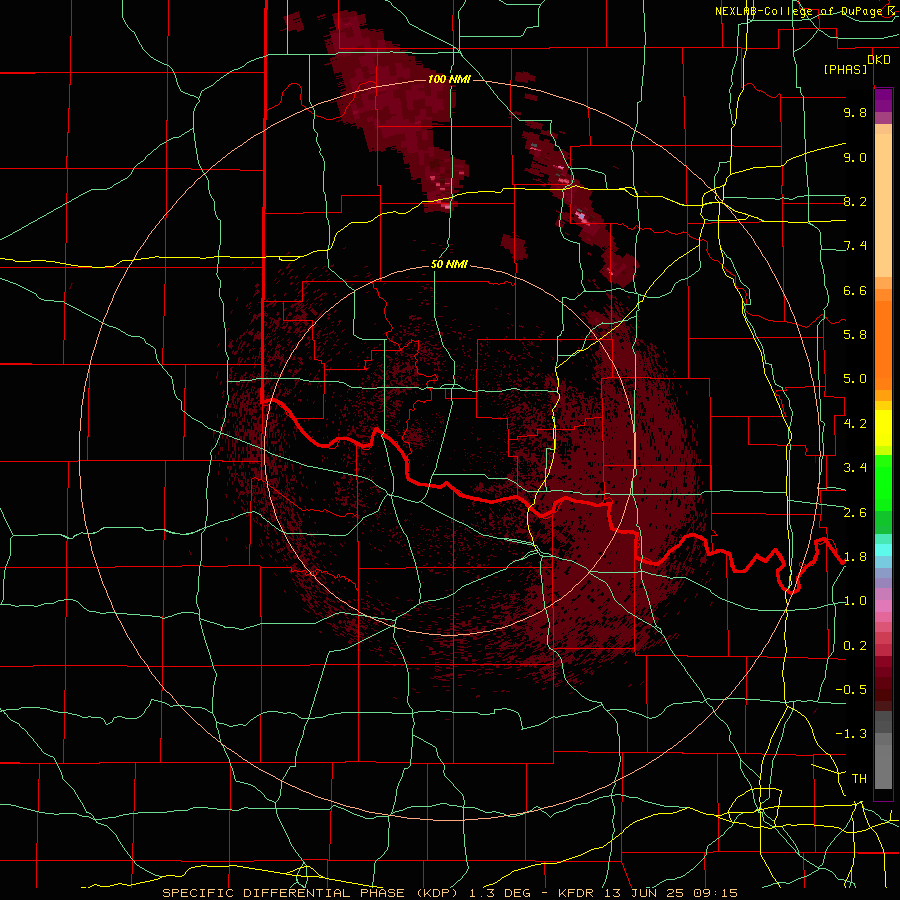Viewport: 900px width, 900px height.
Task: Click the 100 NMI range ring label
Action: click(449, 79)
